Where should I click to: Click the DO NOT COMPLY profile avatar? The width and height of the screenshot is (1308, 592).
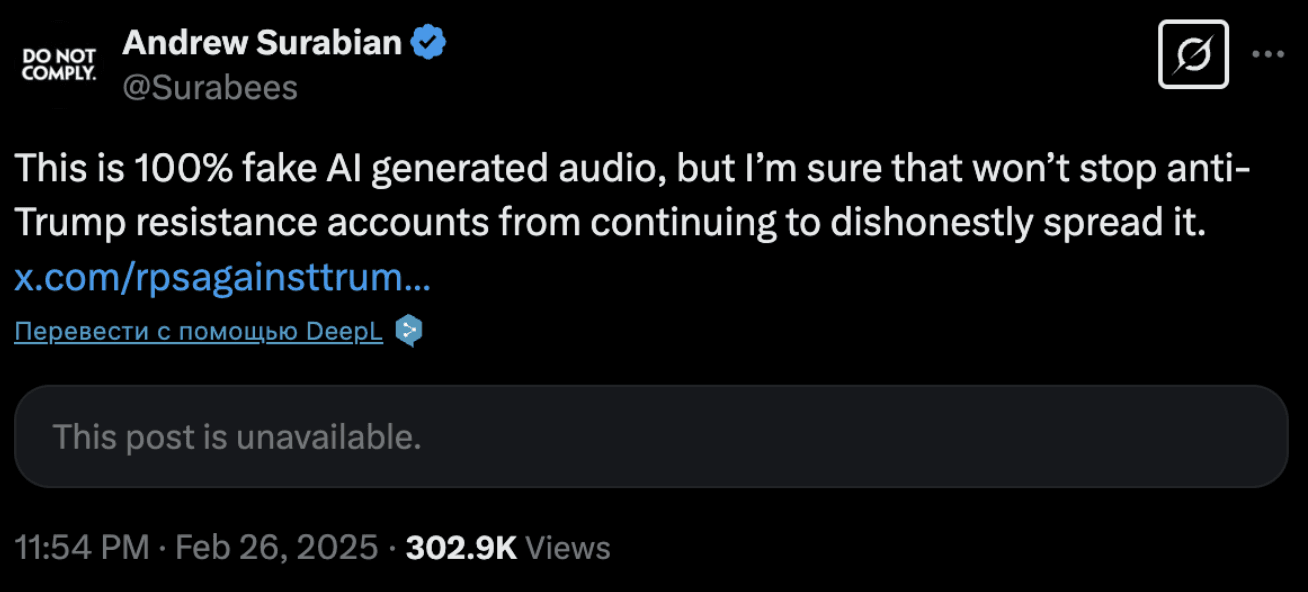click(x=60, y=63)
